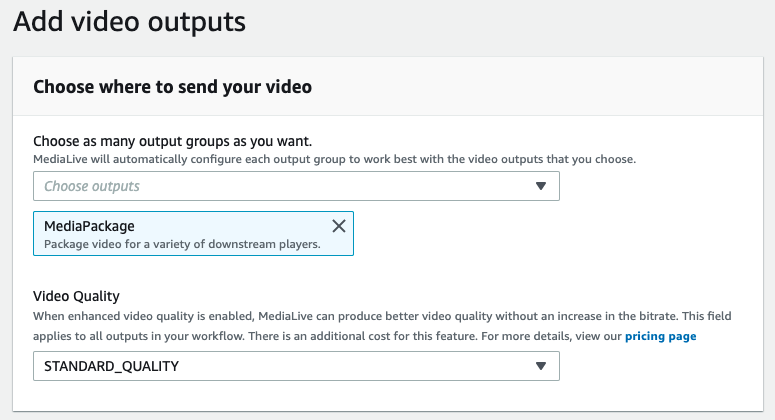Click the blank area of the panel header
Image resolution: width=775 pixels, height=420 pixels.
pyautogui.click(x=534, y=86)
